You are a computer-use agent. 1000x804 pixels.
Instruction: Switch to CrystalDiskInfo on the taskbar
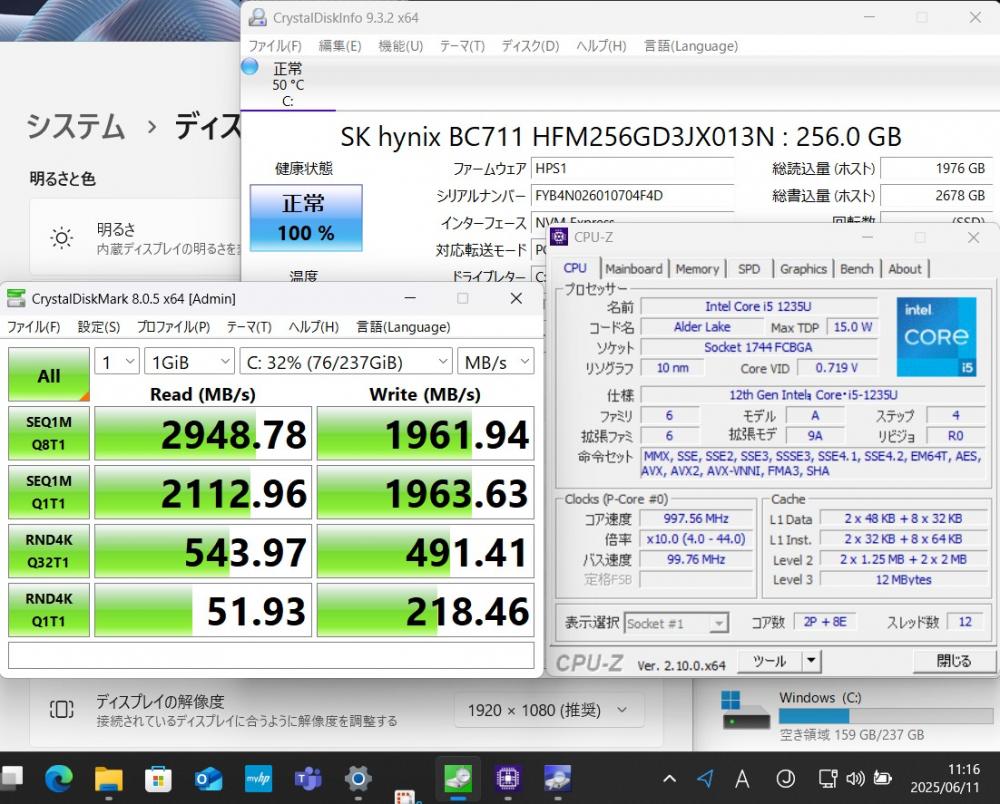557,778
